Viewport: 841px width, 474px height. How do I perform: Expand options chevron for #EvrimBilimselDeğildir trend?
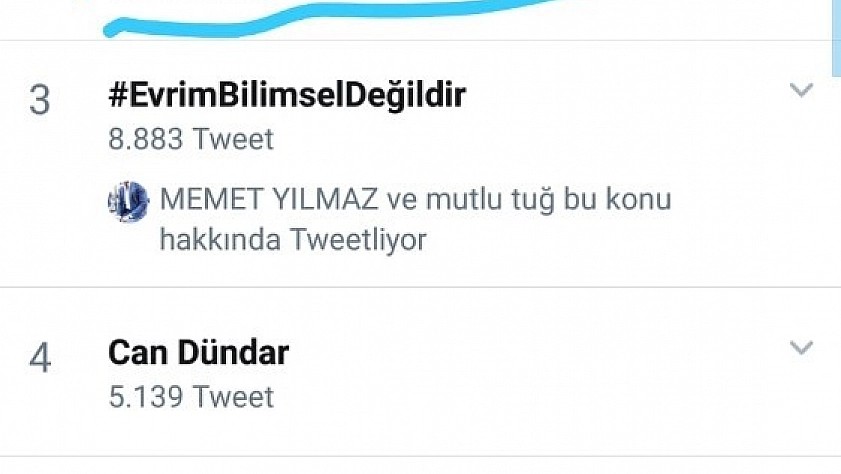801,90
